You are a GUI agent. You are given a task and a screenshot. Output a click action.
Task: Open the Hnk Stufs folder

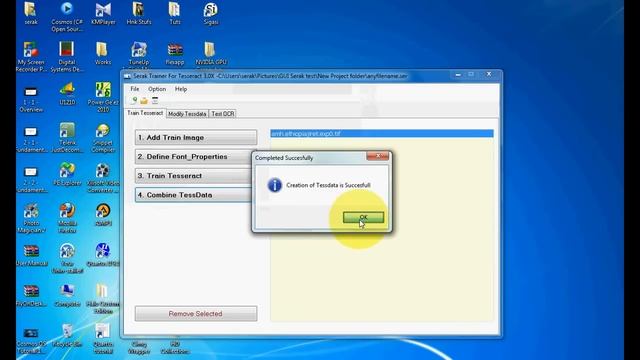coord(139,13)
